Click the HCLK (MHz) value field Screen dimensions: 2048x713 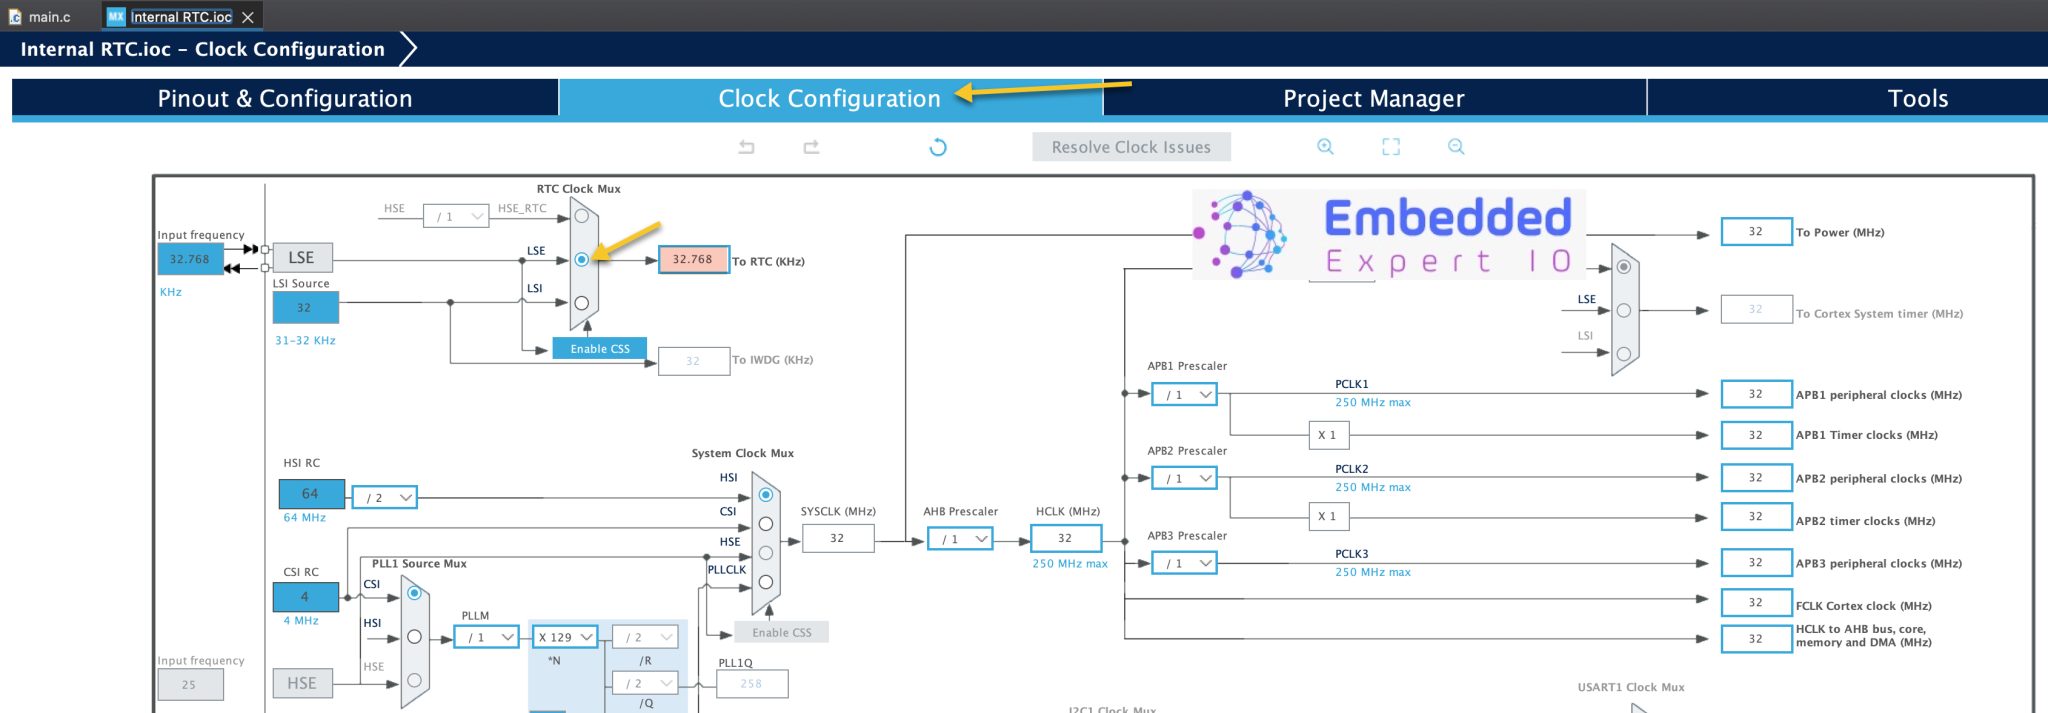[x=1066, y=538]
